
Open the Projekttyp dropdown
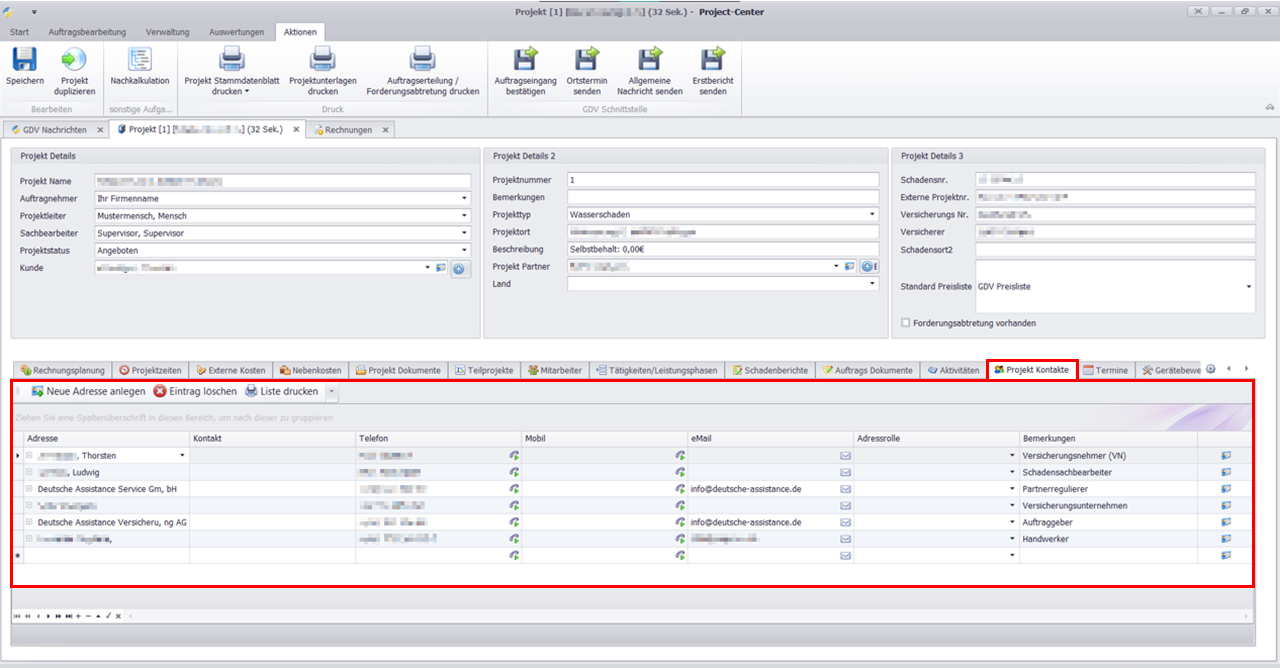[x=873, y=215]
